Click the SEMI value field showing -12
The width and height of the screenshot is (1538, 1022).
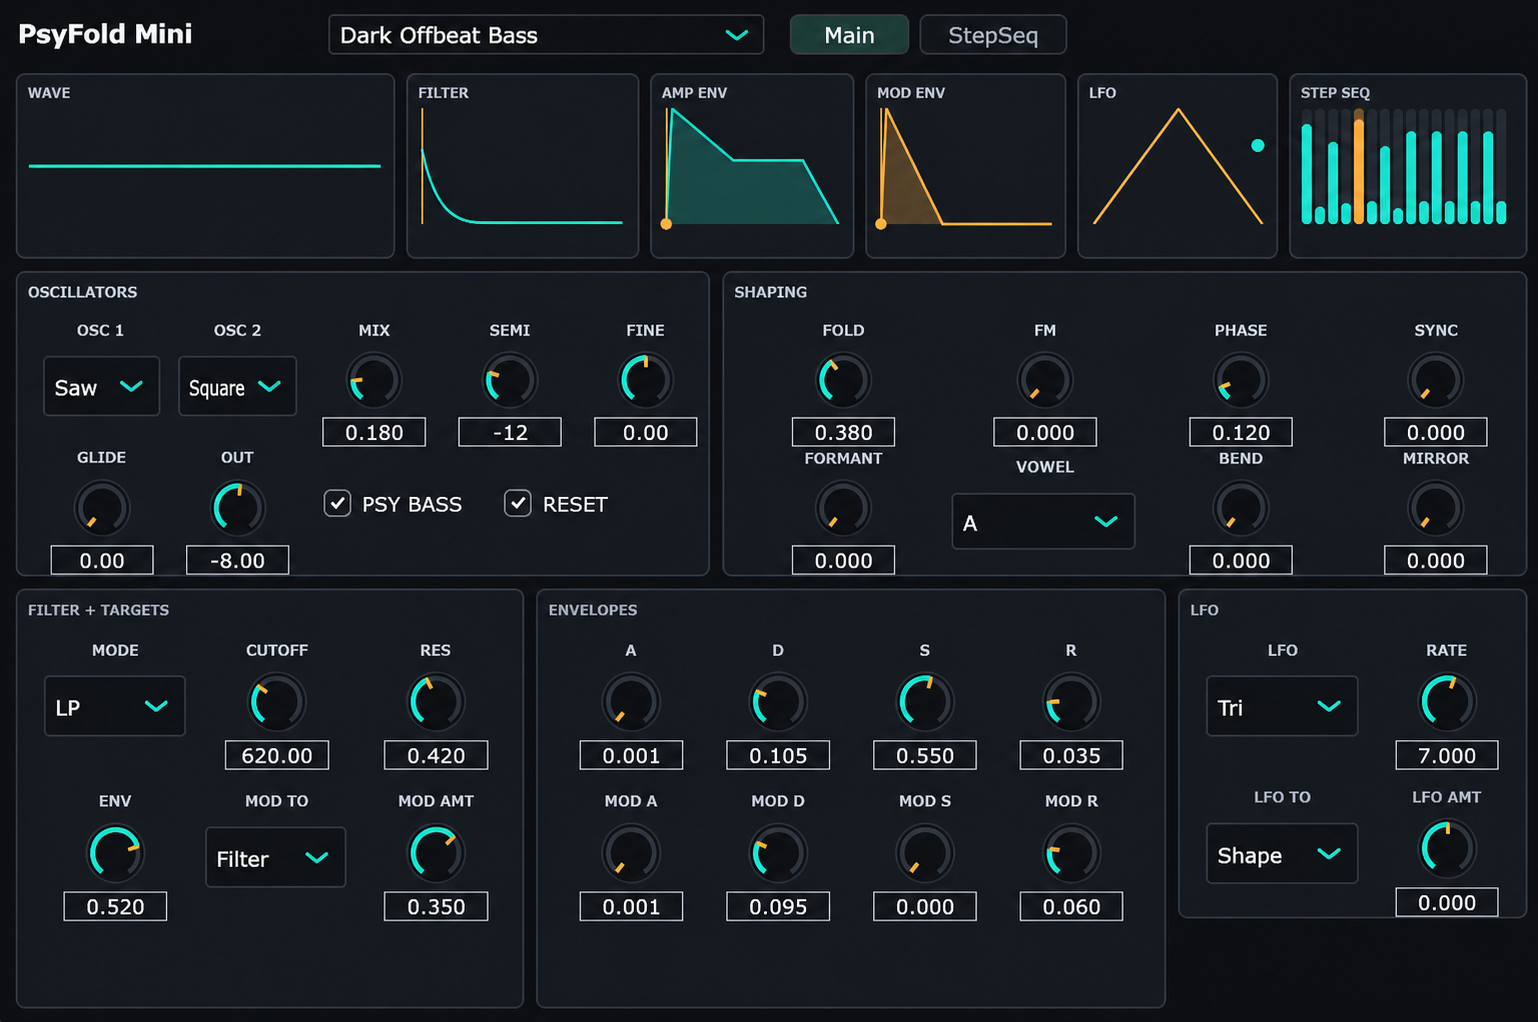510,432
